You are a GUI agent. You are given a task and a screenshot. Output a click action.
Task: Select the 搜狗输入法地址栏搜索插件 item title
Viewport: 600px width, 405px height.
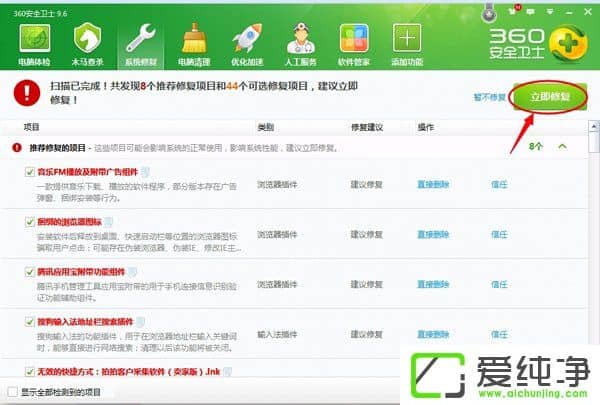point(85,322)
